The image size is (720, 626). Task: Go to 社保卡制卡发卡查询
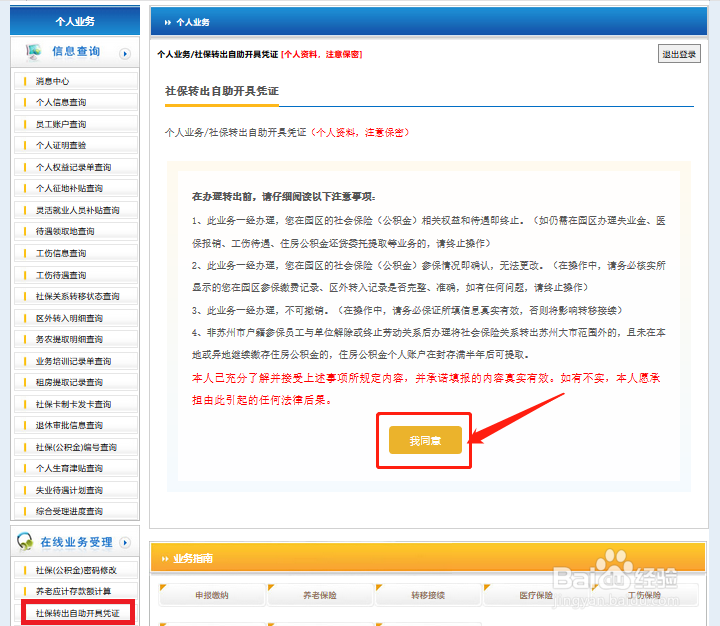pyautogui.click(x=76, y=405)
